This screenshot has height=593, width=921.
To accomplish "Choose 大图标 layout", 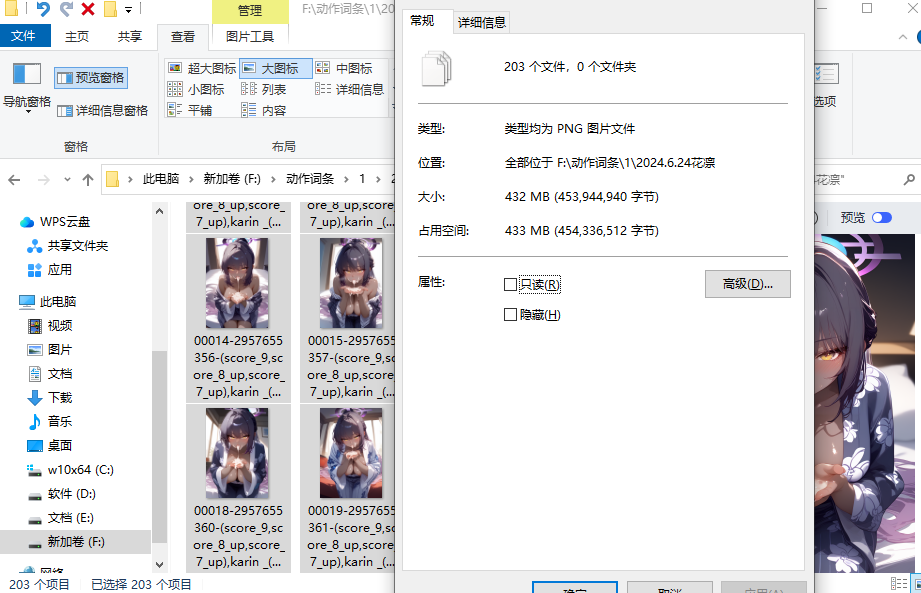I will point(275,68).
